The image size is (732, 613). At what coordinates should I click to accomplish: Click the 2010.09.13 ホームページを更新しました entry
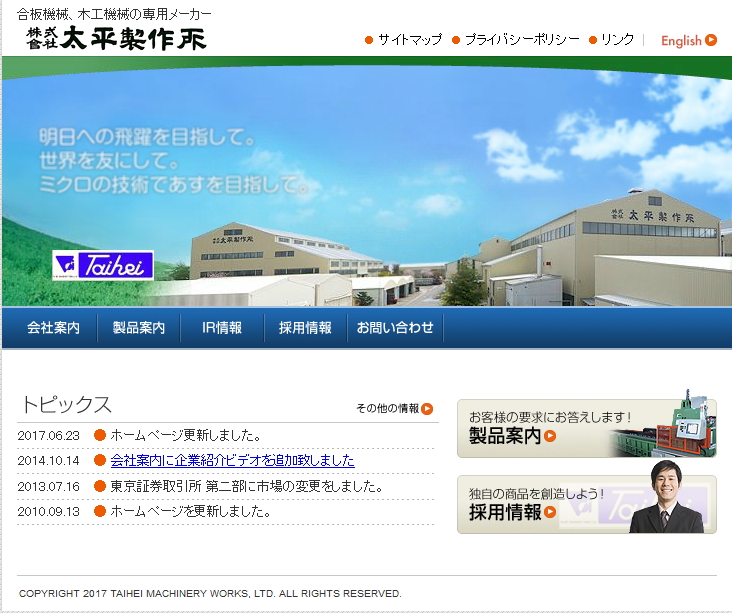point(190,512)
